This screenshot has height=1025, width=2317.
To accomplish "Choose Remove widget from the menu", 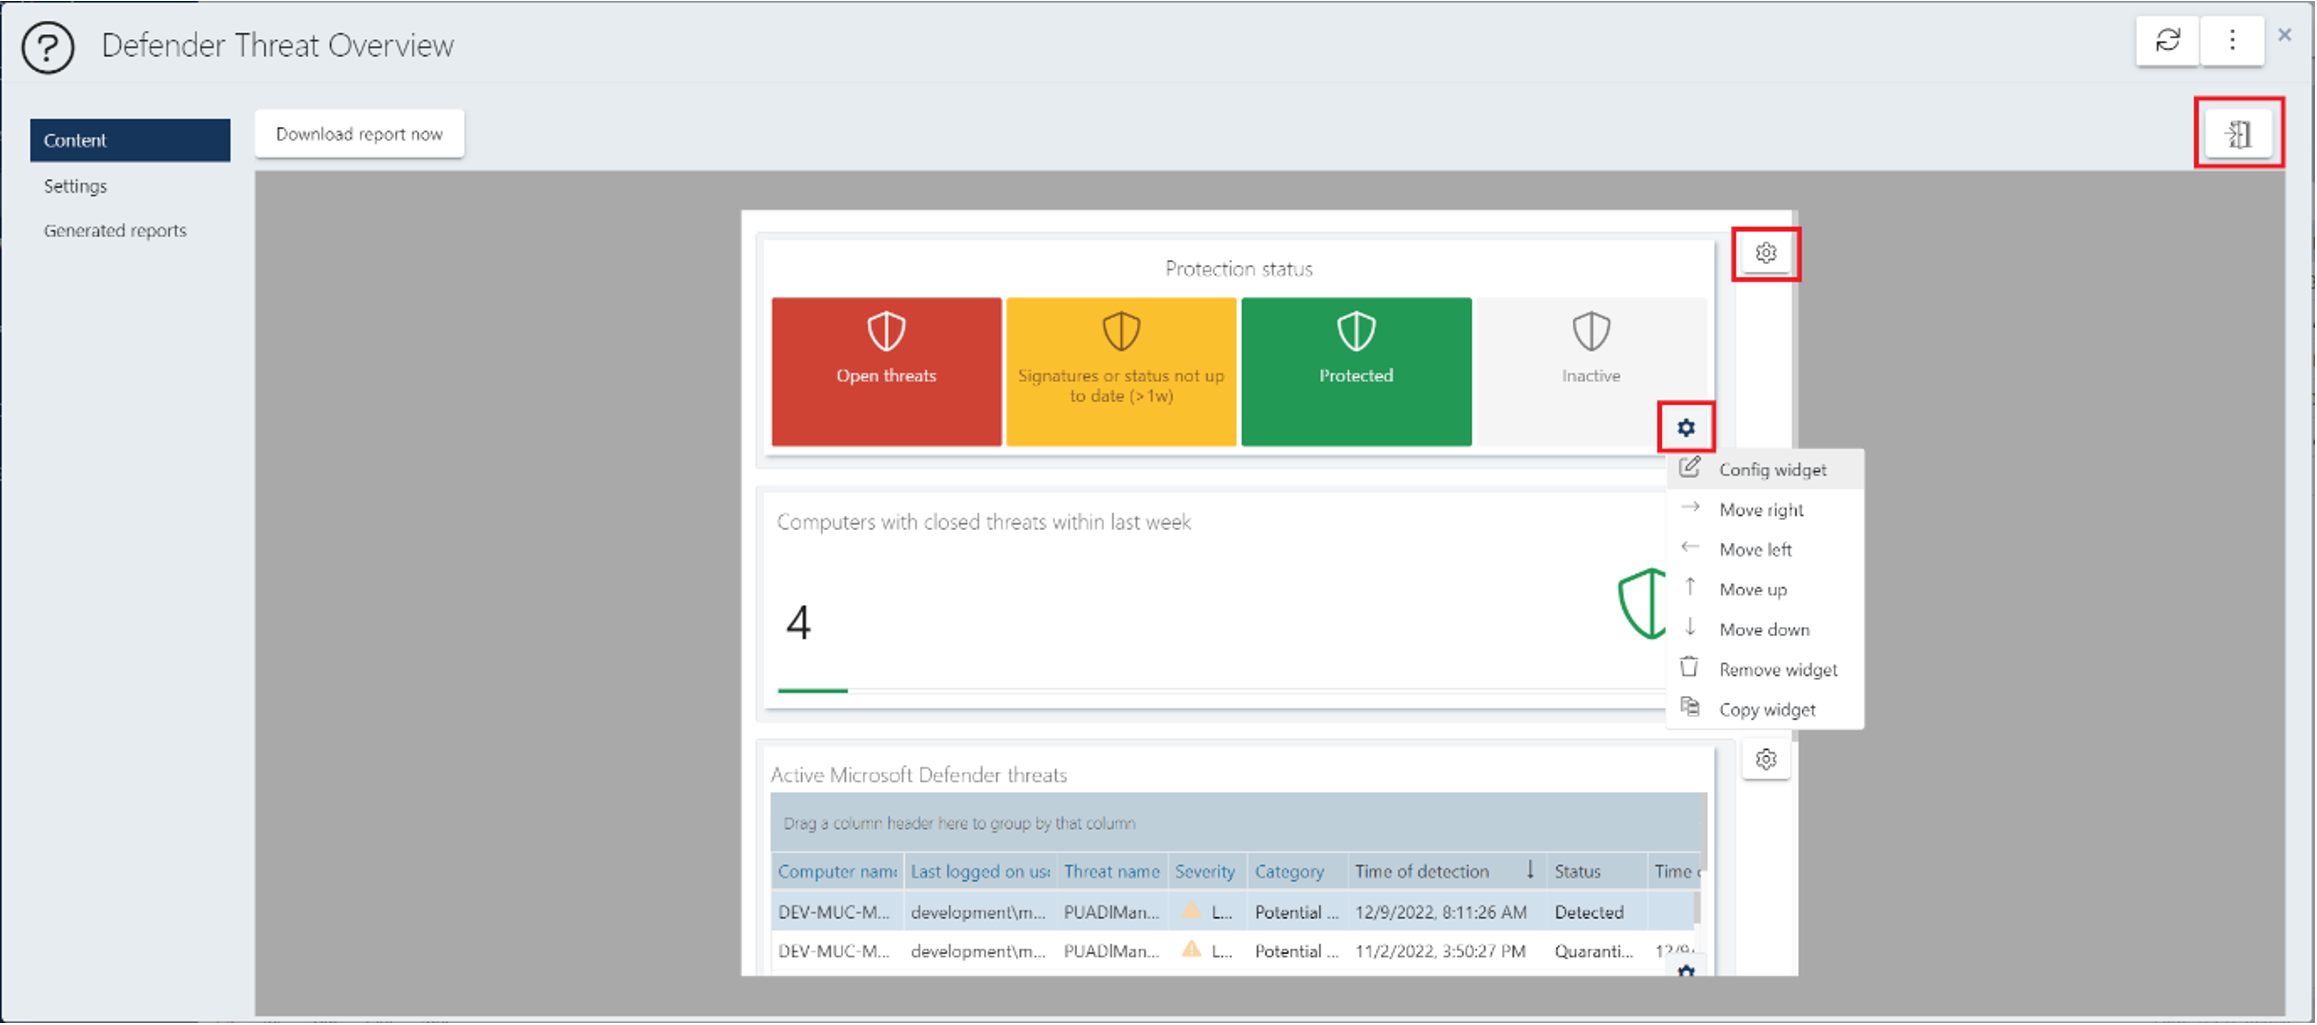I will point(1764,670).
